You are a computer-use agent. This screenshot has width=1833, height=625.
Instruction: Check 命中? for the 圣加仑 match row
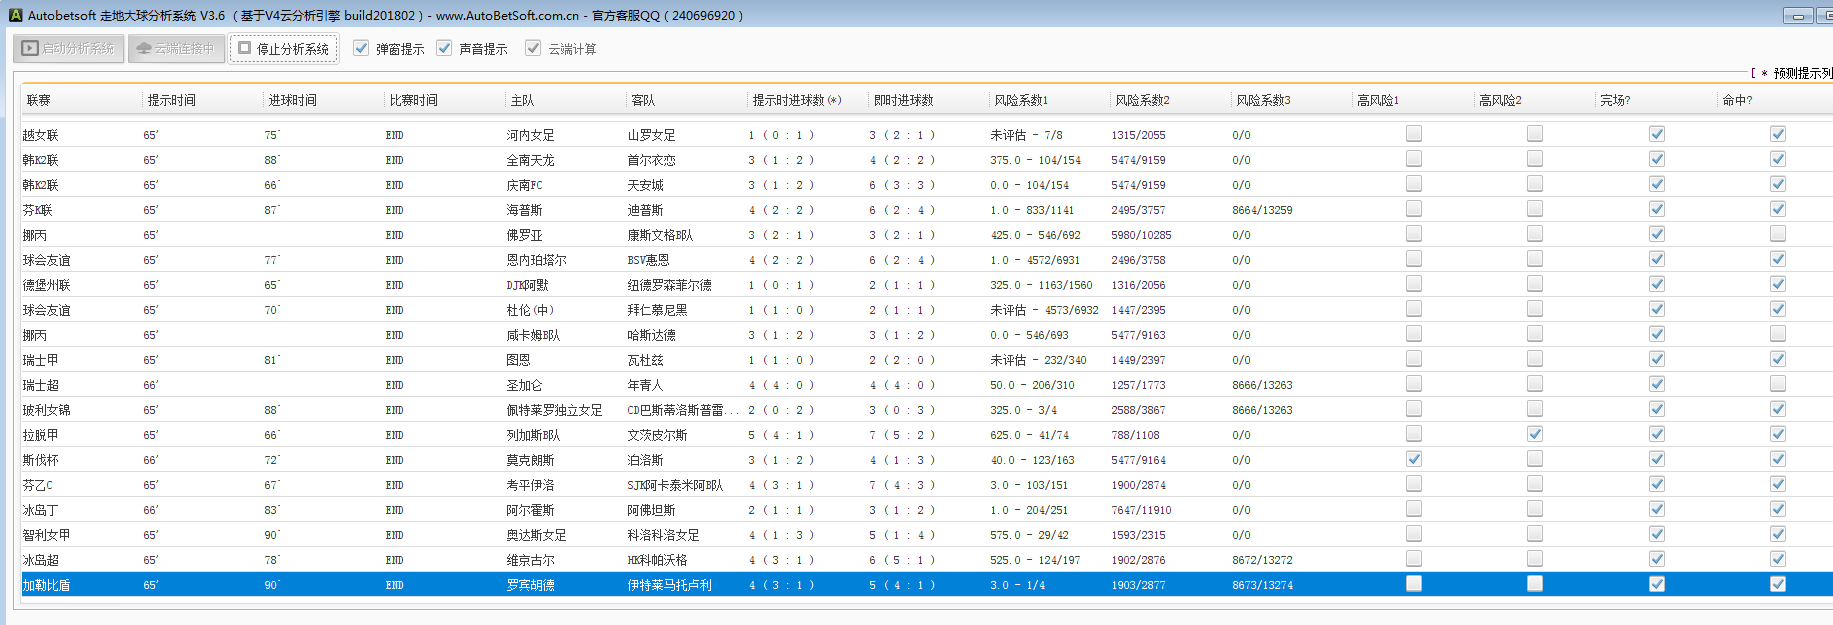pos(1777,384)
